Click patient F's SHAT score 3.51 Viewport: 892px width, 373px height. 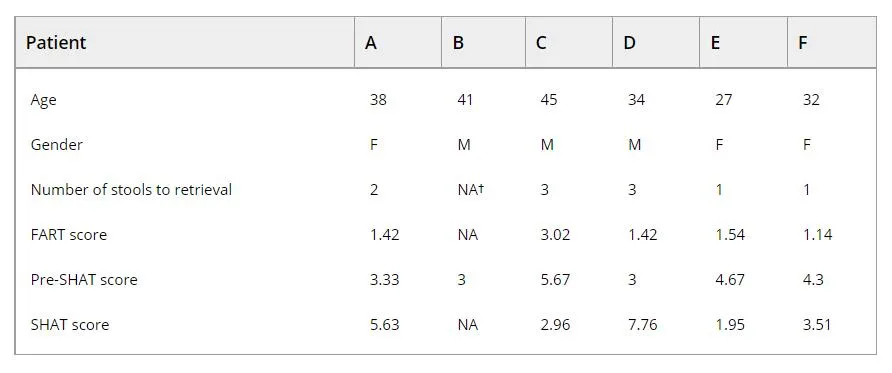pyautogui.click(x=817, y=324)
